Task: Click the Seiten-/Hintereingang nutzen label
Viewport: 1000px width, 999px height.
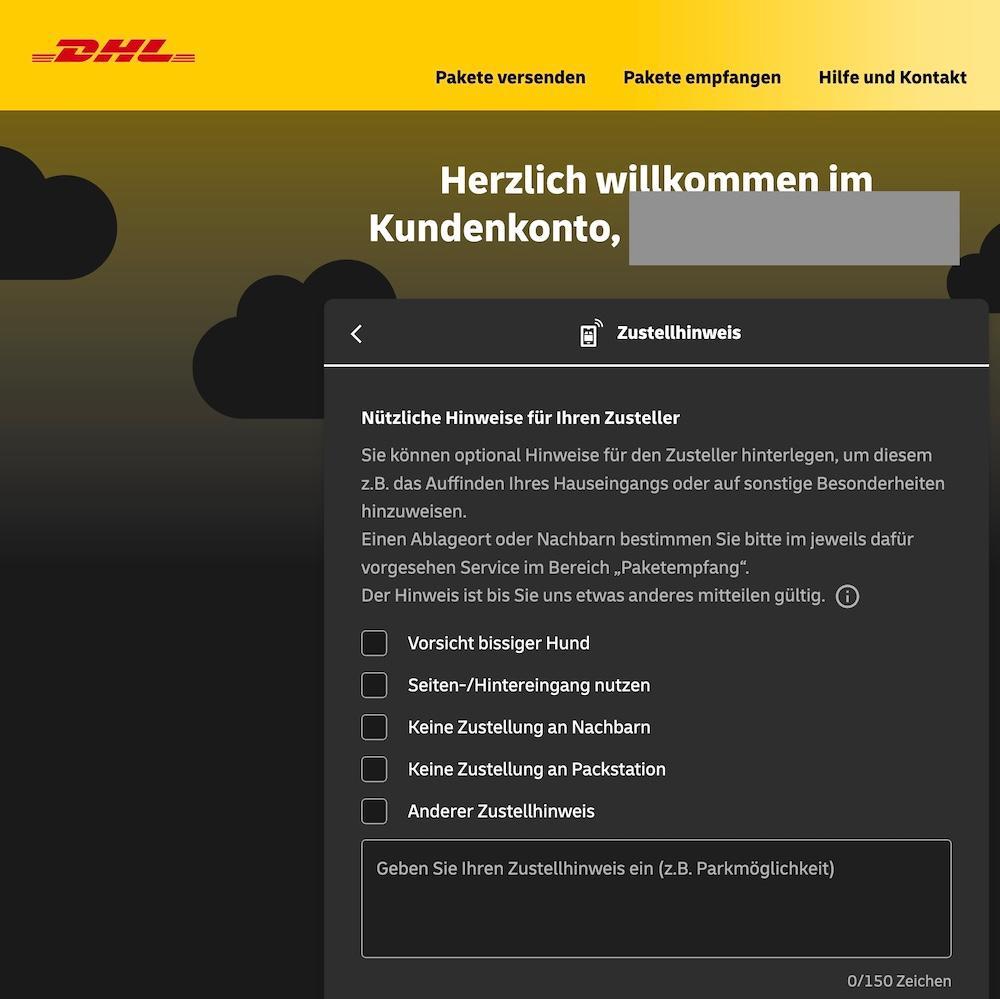Action: (x=529, y=685)
